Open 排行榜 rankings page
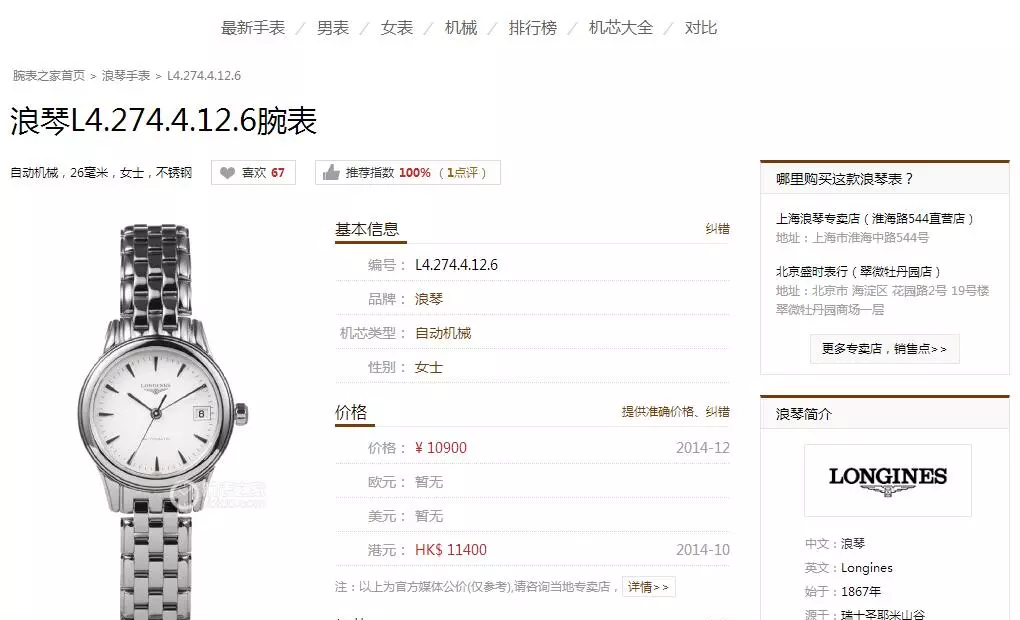 [533, 28]
